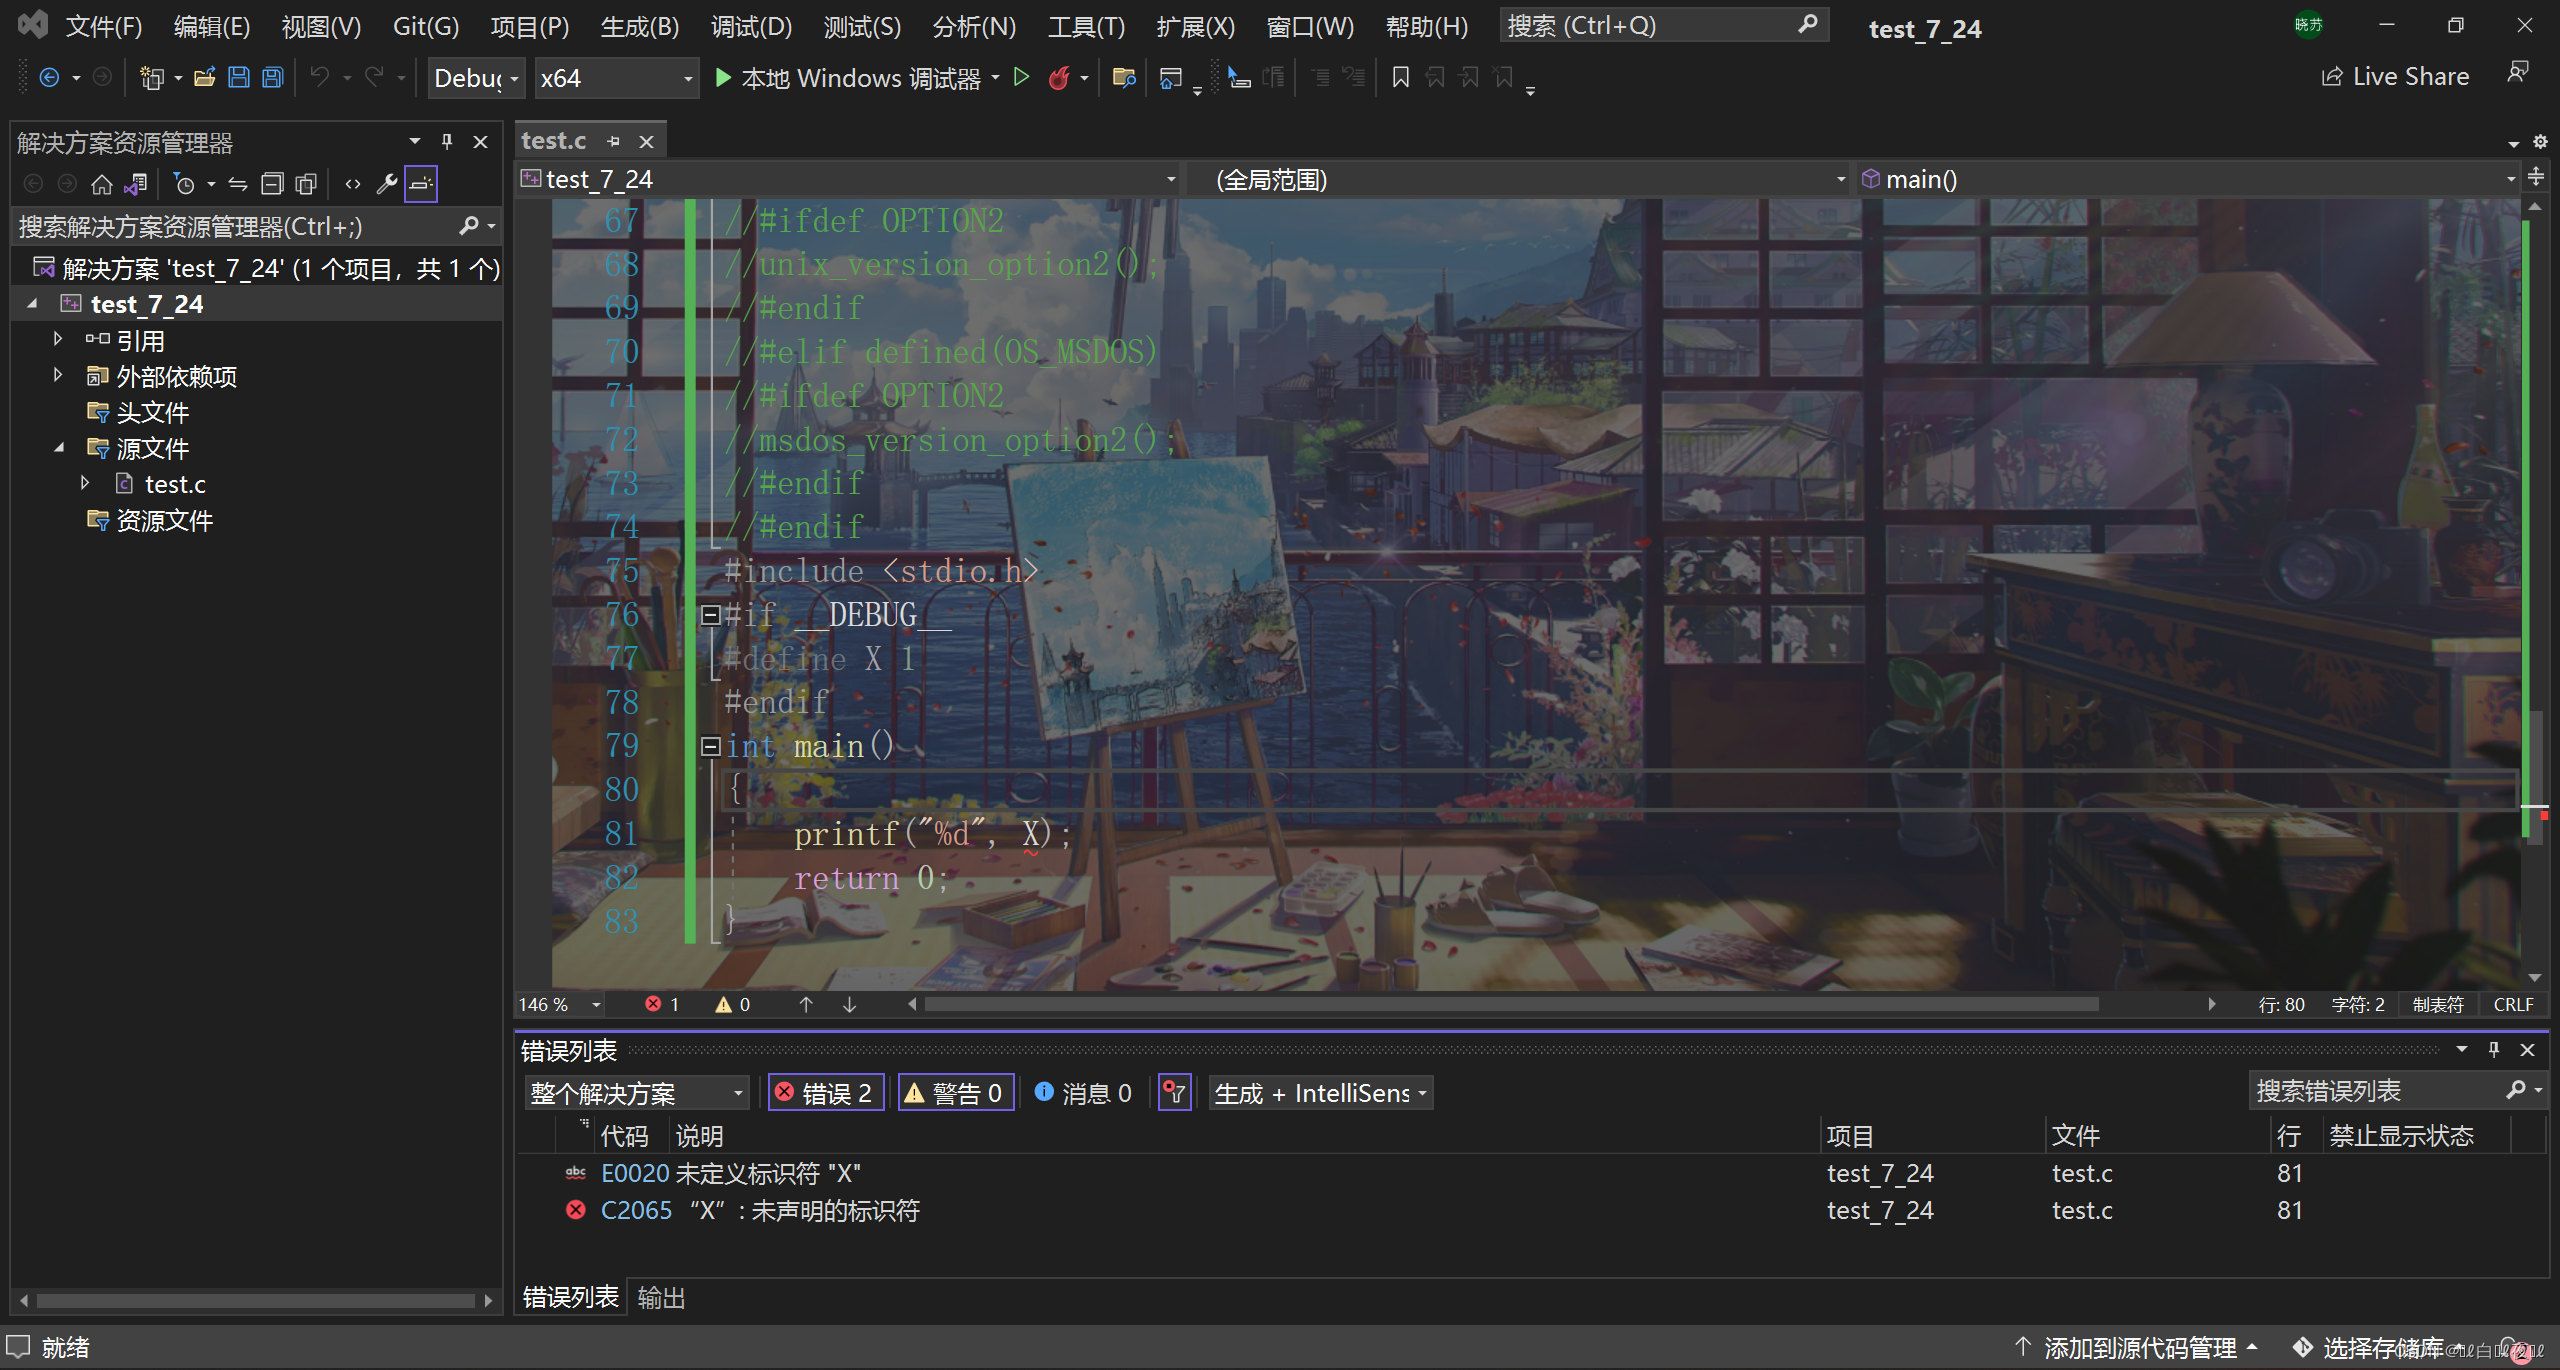Viewport: 2560px width, 1370px height.
Task: Click the Save All toolbar icon
Action: click(272, 78)
